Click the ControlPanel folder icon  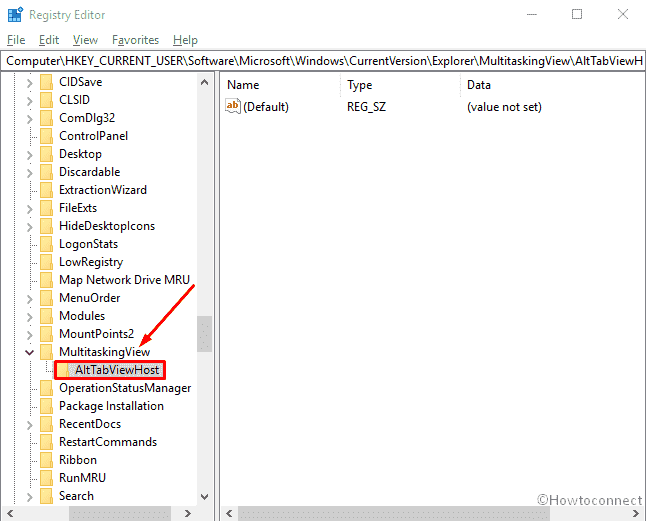coord(47,136)
